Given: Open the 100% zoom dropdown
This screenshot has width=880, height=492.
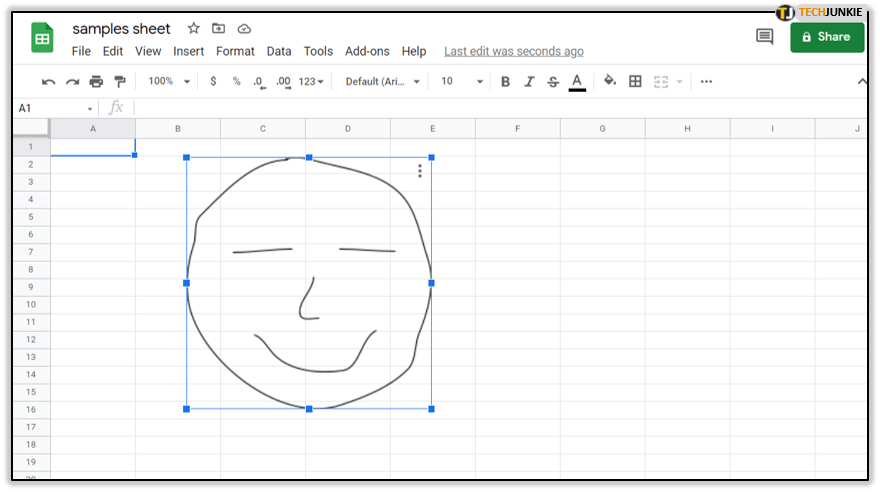Looking at the screenshot, I should click(x=169, y=82).
